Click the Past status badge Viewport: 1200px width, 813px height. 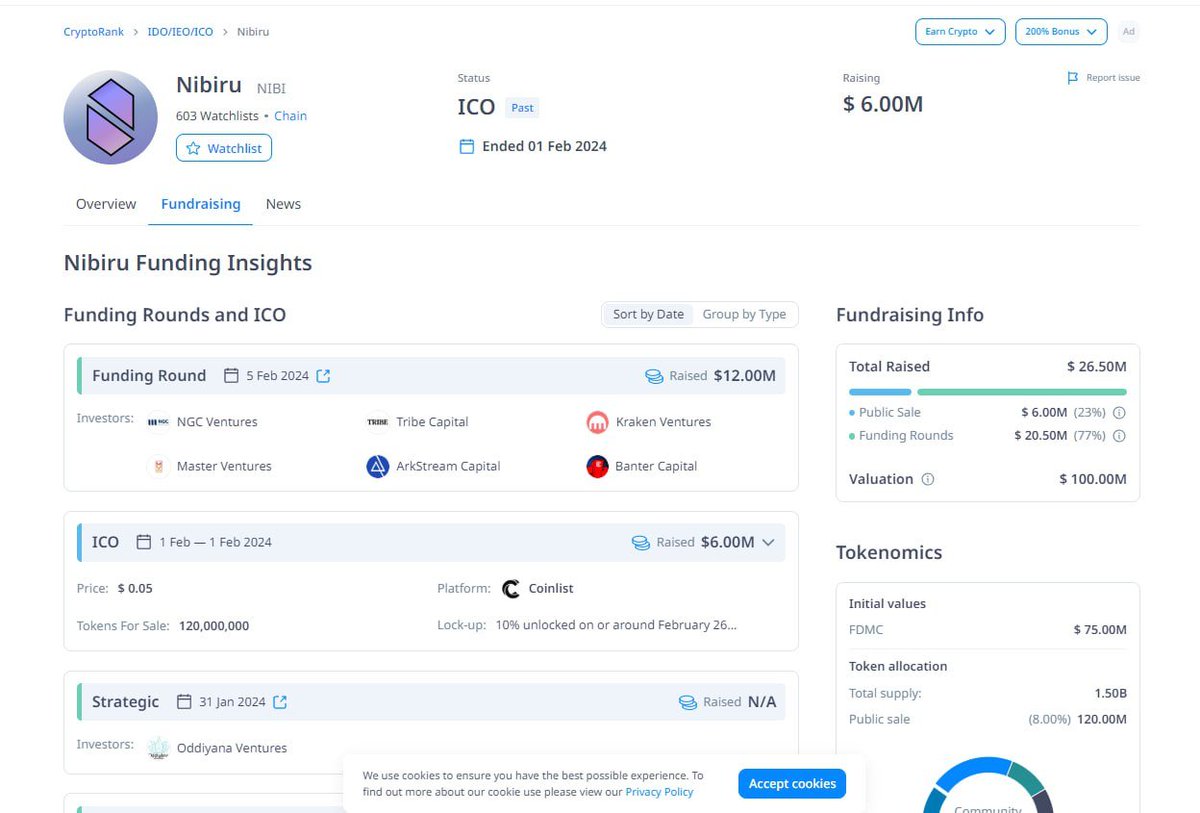522,108
